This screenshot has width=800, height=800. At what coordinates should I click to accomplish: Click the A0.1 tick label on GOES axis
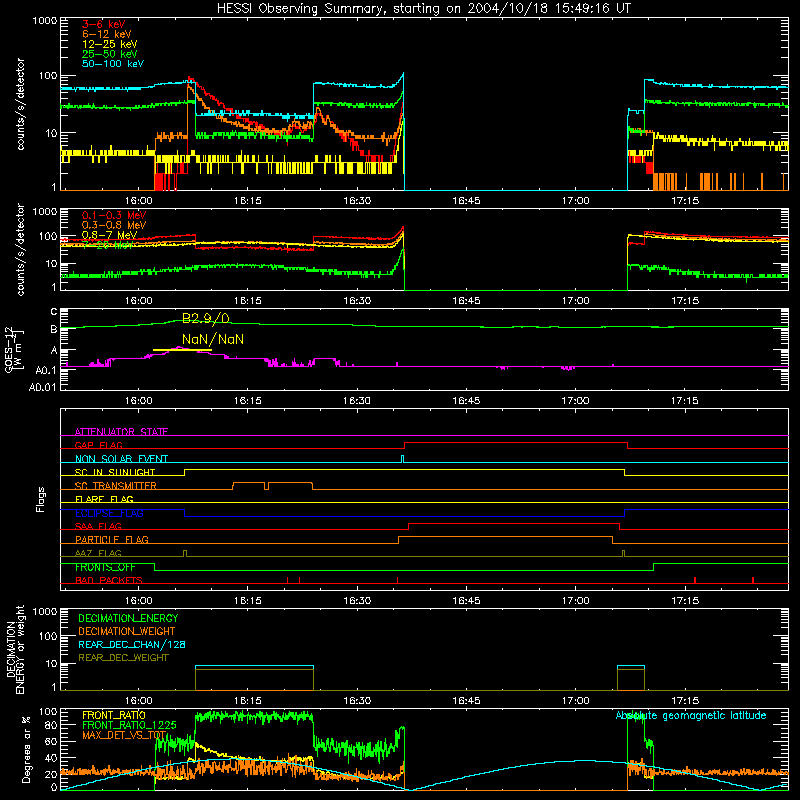coord(46,370)
